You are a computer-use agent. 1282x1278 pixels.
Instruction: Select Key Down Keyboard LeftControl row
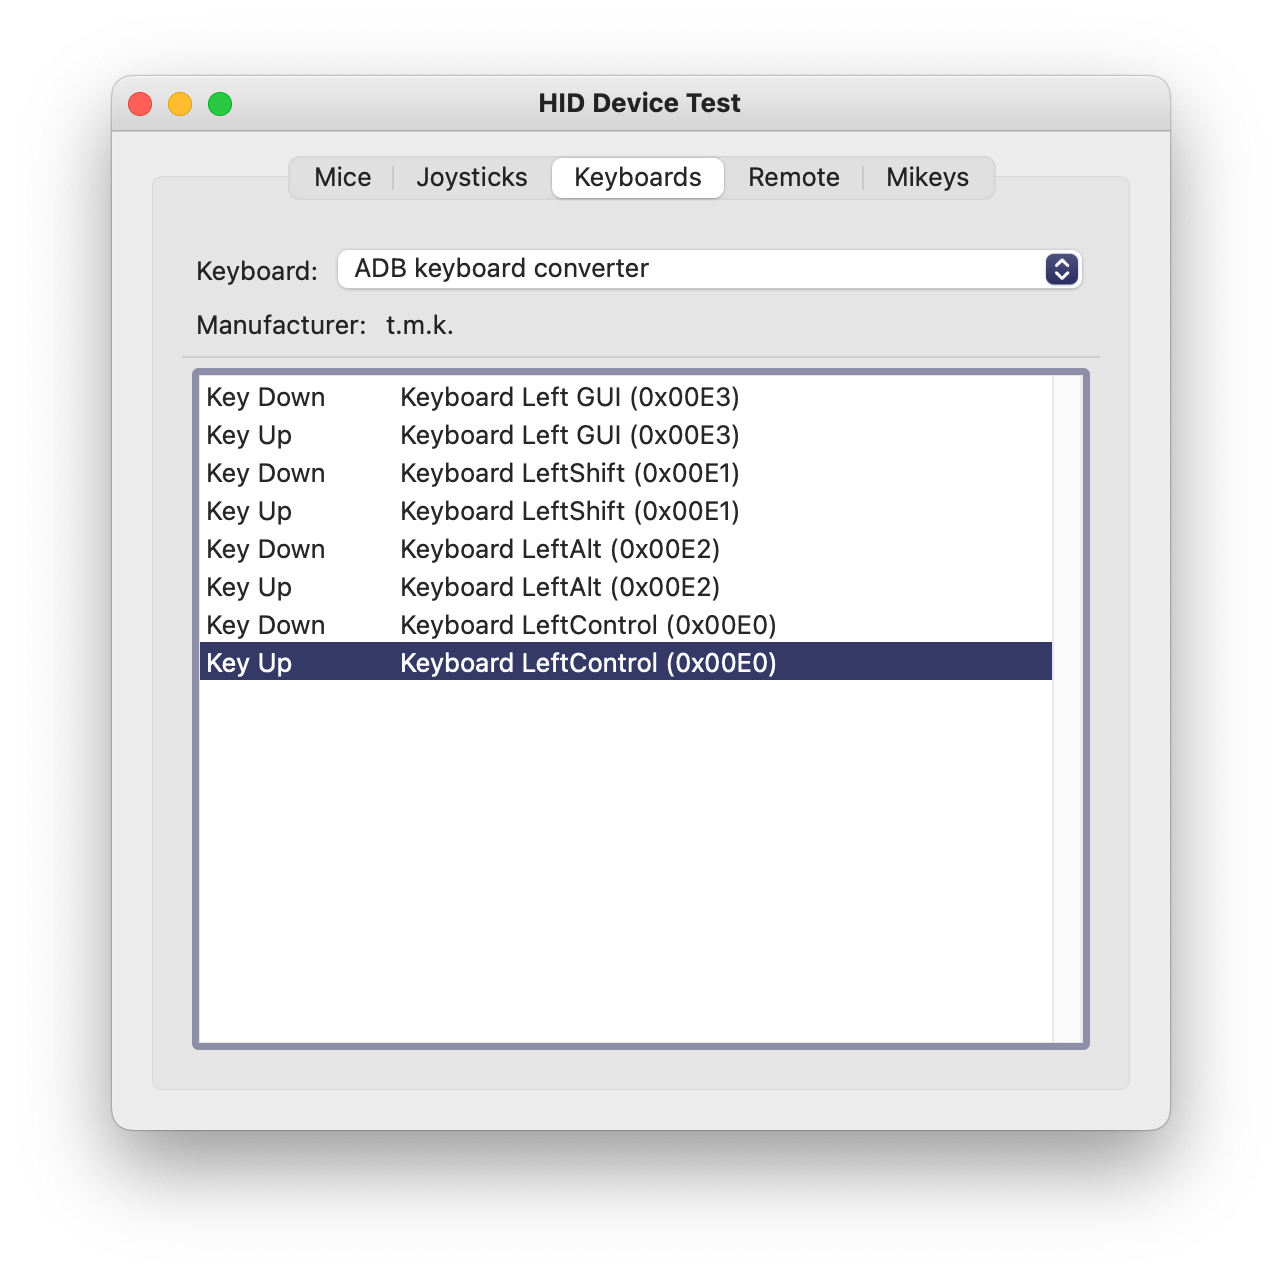point(626,625)
